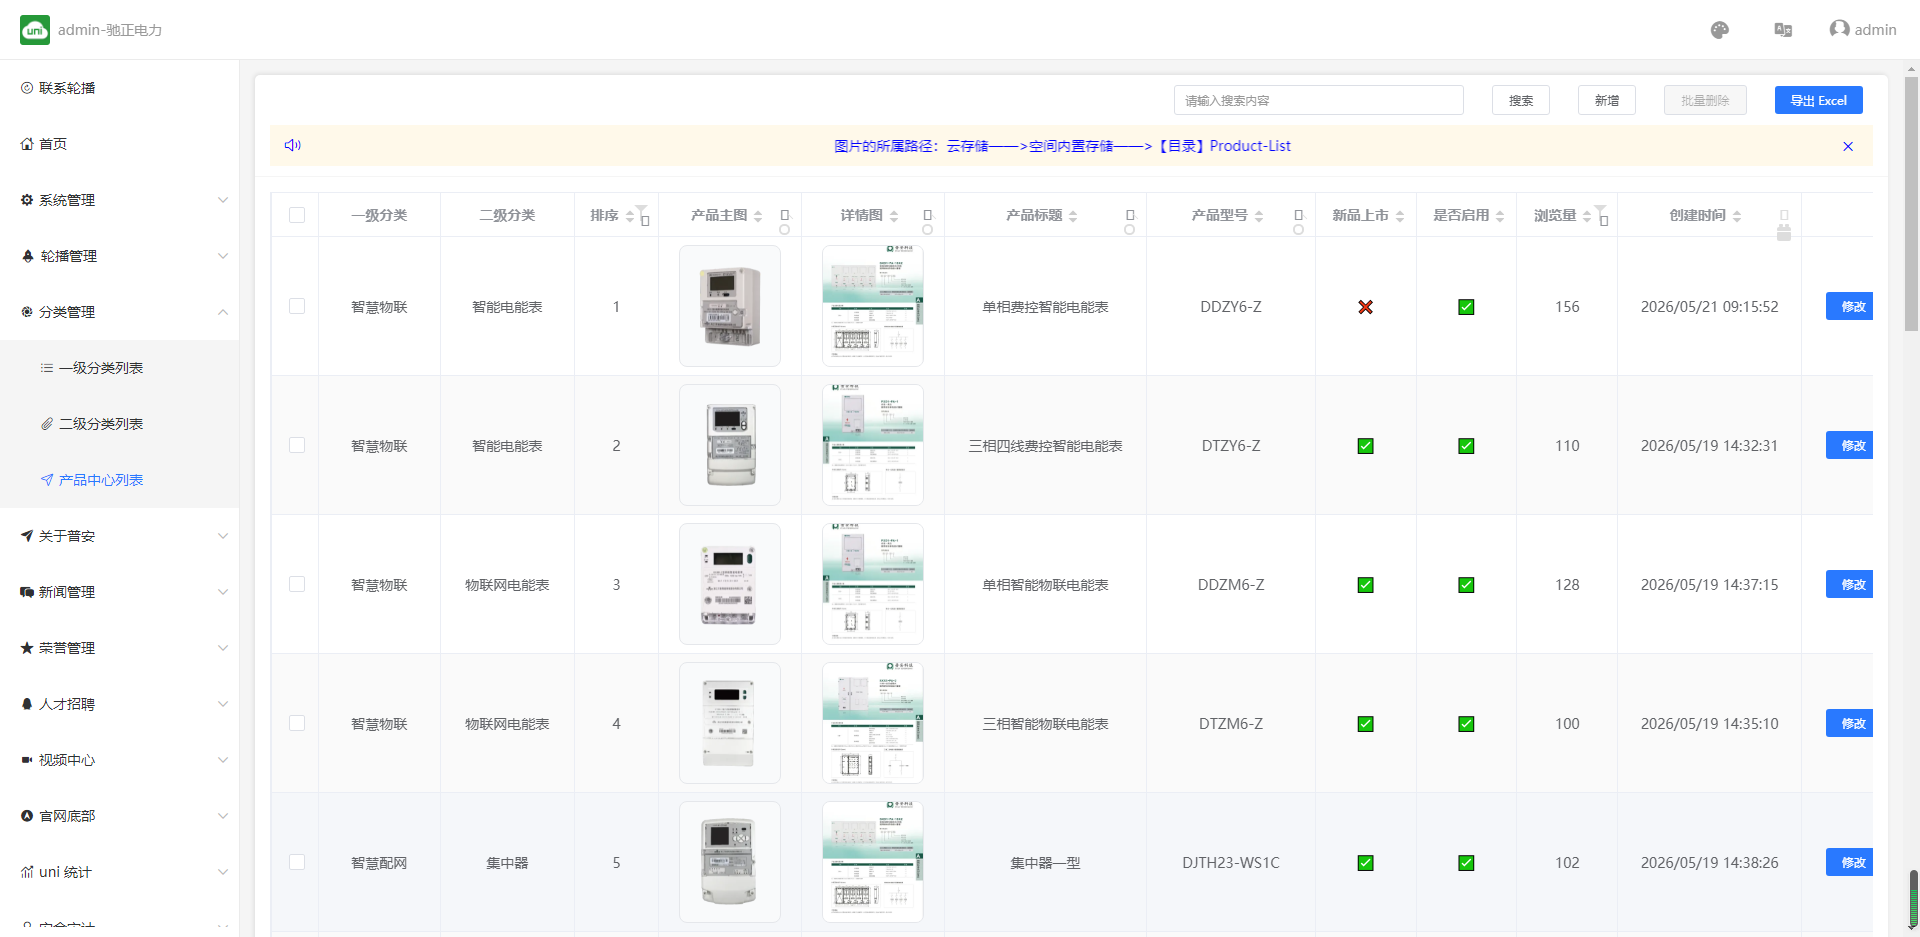The image size is (1920, 937).
Task: Collapse 分类管理 menu
Action: (120, 312)
